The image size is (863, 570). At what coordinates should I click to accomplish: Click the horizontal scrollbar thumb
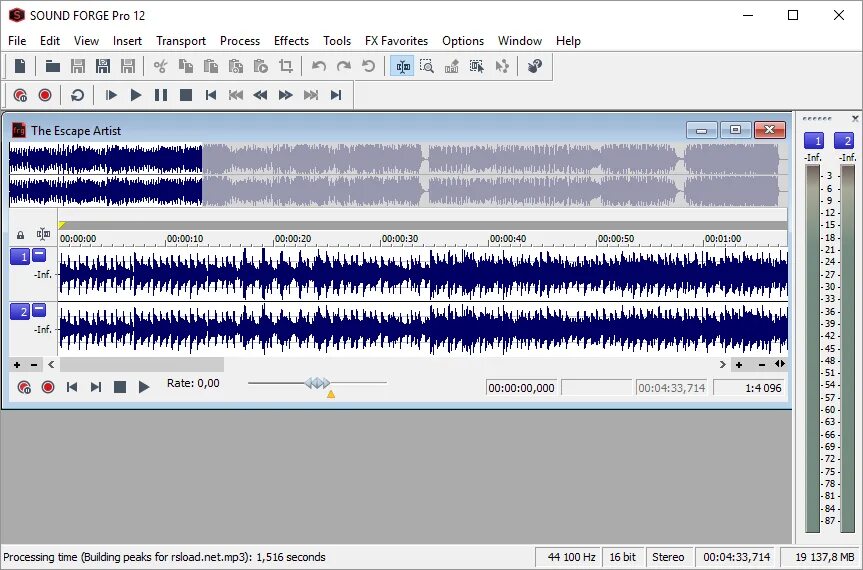coord(142,364)
